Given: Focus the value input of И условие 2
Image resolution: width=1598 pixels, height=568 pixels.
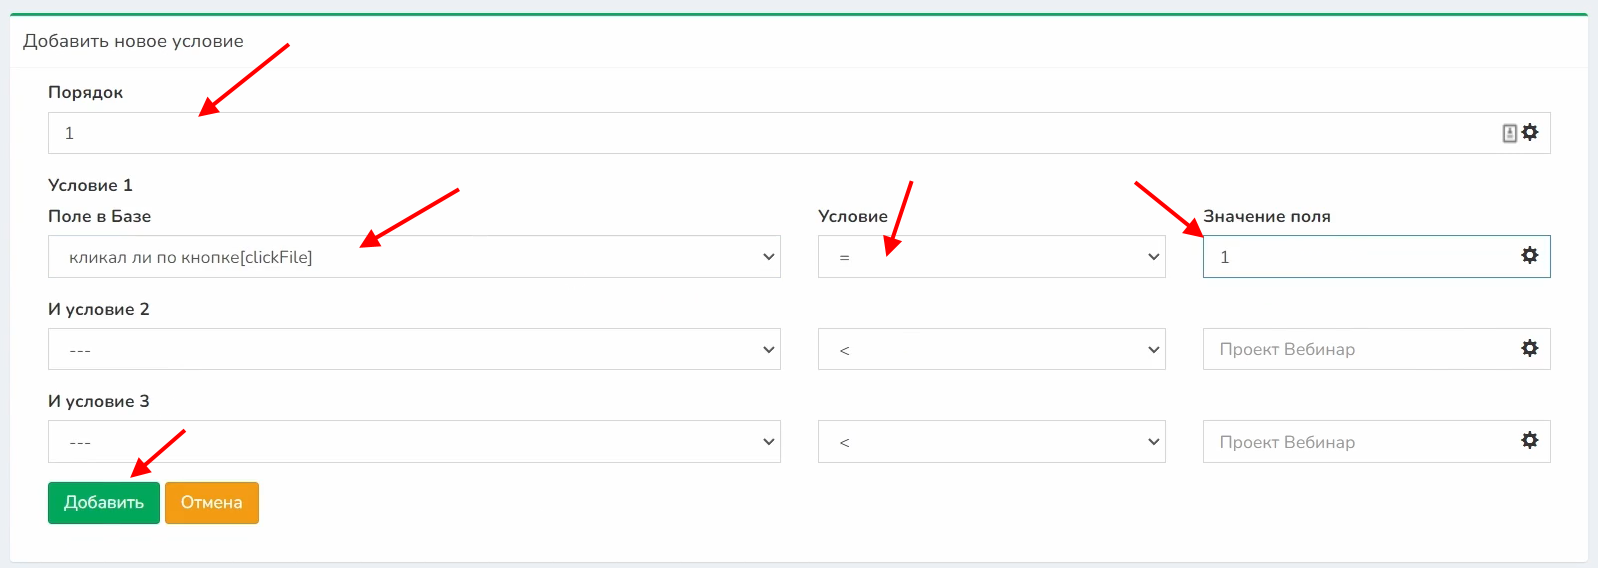Looking at the screenshot, I should click(x=1360, y=349).
